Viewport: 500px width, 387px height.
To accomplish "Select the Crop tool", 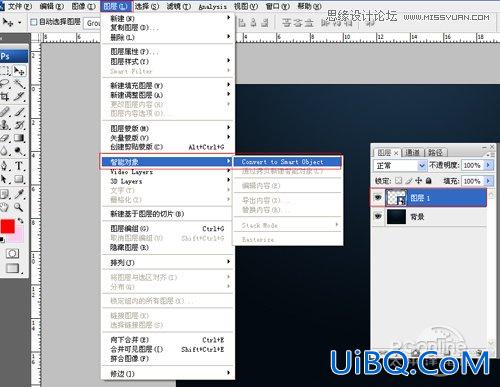I will click(5, 97).
